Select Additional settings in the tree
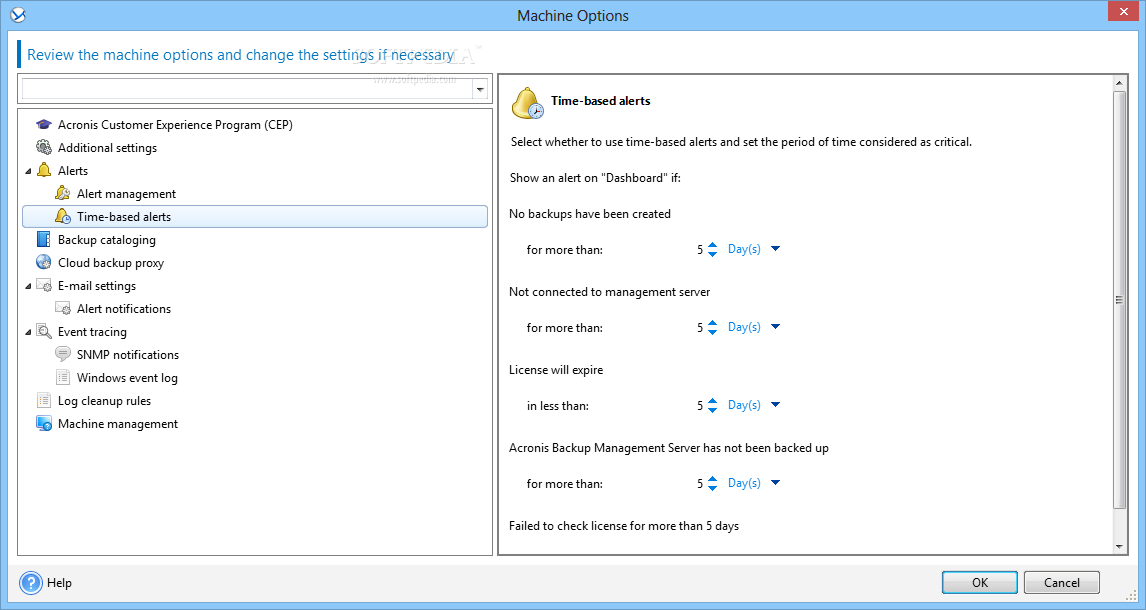Screen dimensions: 1146x610 pyautogui.click(x=107, y=148)
